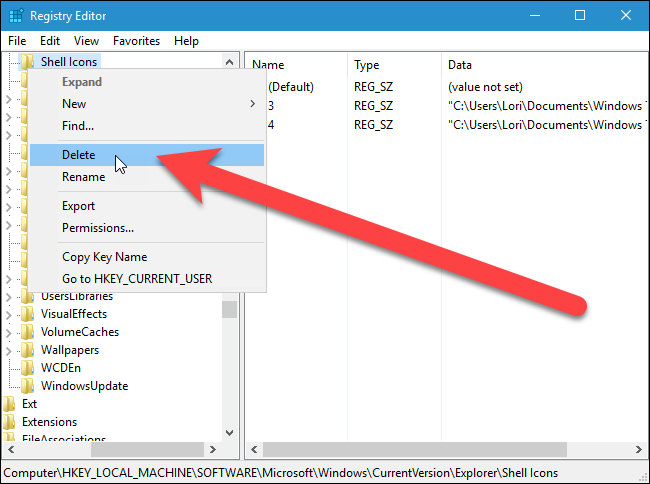Click the REG_SZ type of (Default)
Viewport: 650px width, 484px height.
(374, 87)
